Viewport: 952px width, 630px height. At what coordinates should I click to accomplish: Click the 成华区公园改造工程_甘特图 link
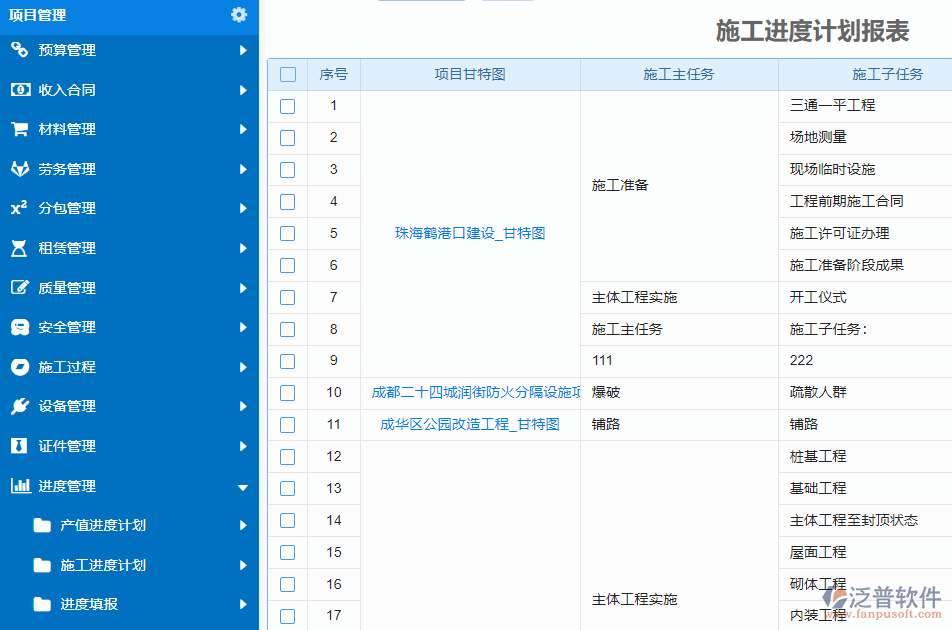click(x=471, y=424)
